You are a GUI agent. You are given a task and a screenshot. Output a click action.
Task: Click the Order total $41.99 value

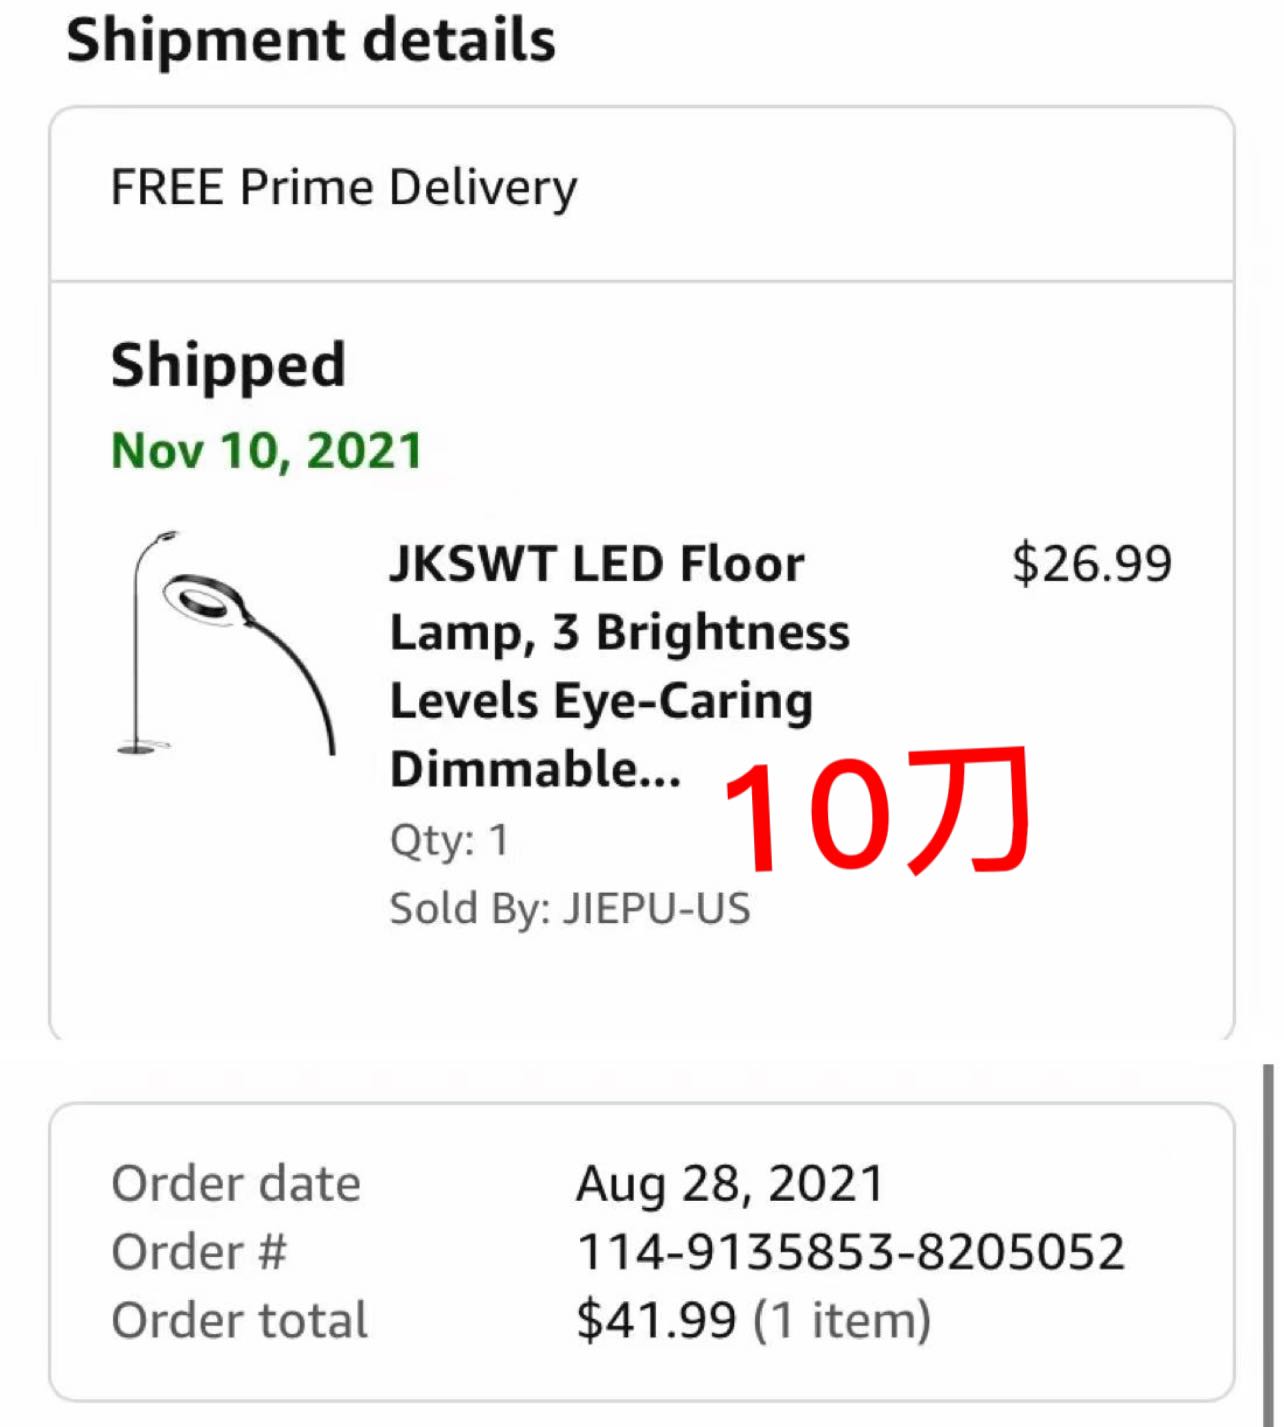(x=656, y=1320)
